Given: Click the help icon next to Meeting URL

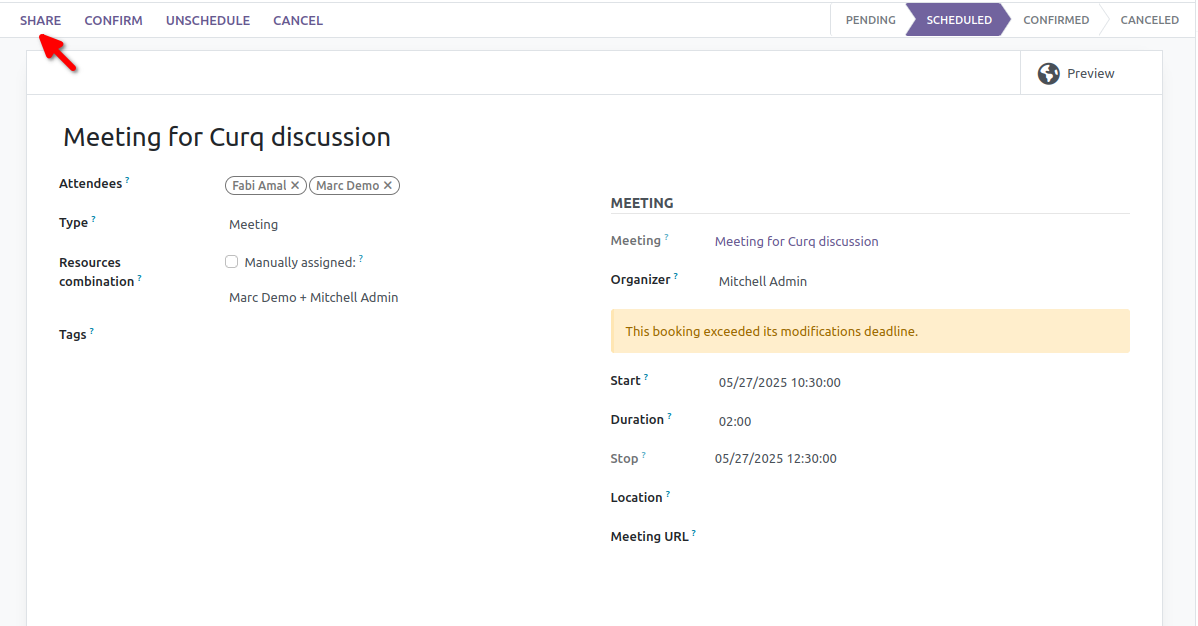Looking at the screenshot, I should click(693, 533).
